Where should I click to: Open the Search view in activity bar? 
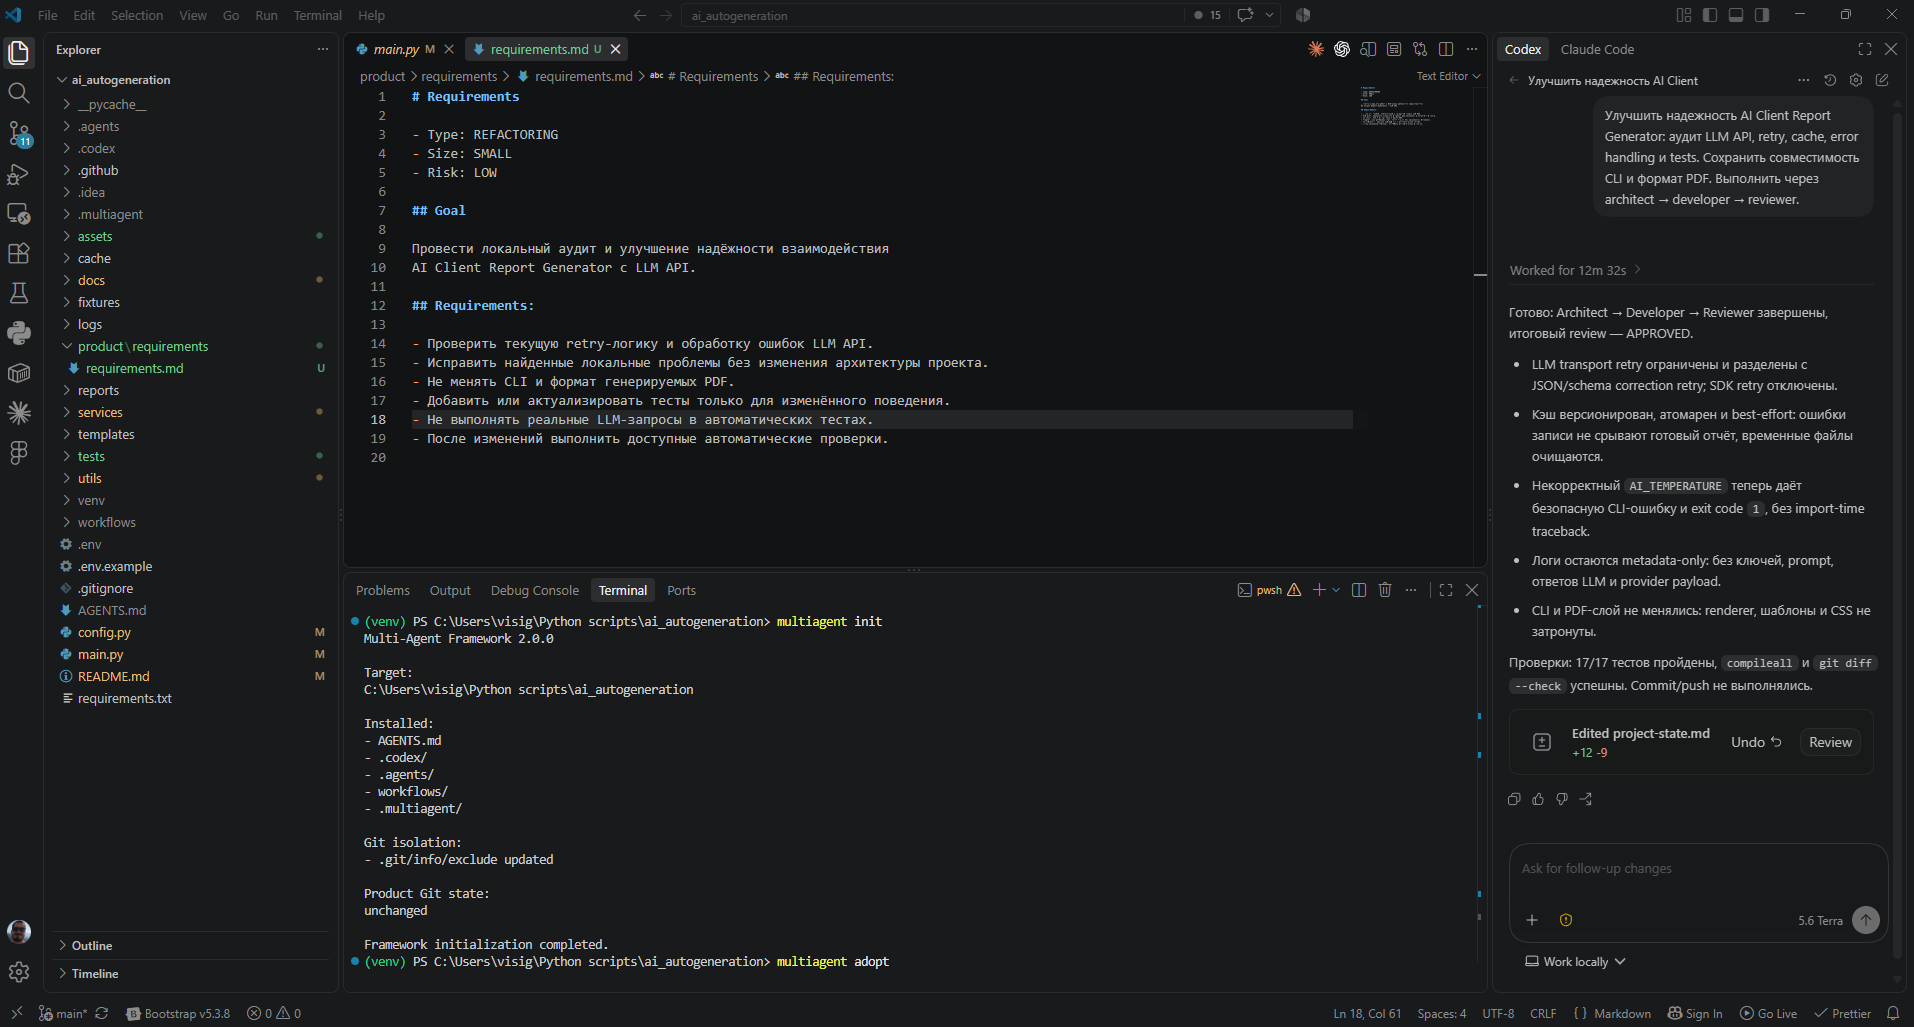pos(18,93)
